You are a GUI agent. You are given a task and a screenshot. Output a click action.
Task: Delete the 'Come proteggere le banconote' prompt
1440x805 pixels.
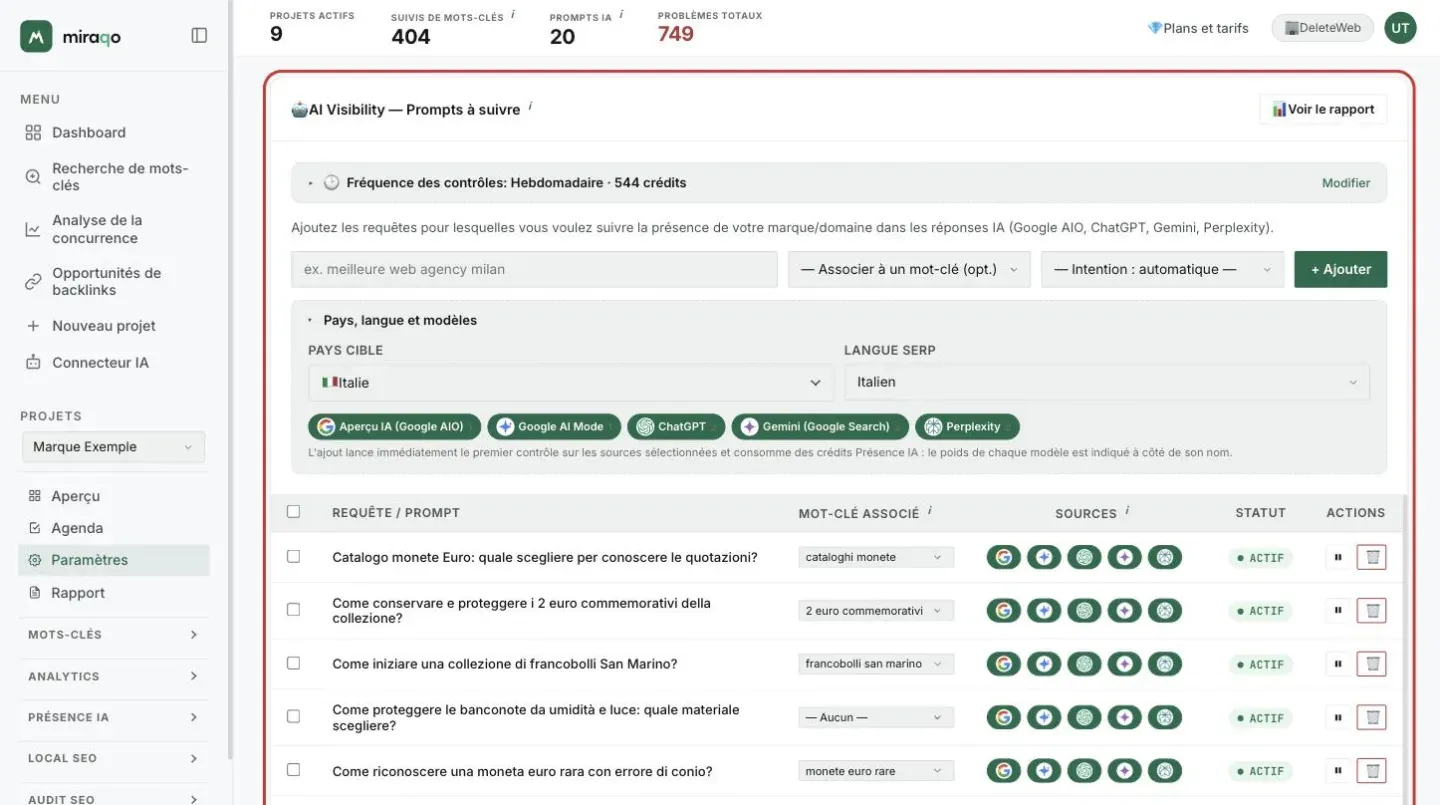click(x=1372, y=717)
